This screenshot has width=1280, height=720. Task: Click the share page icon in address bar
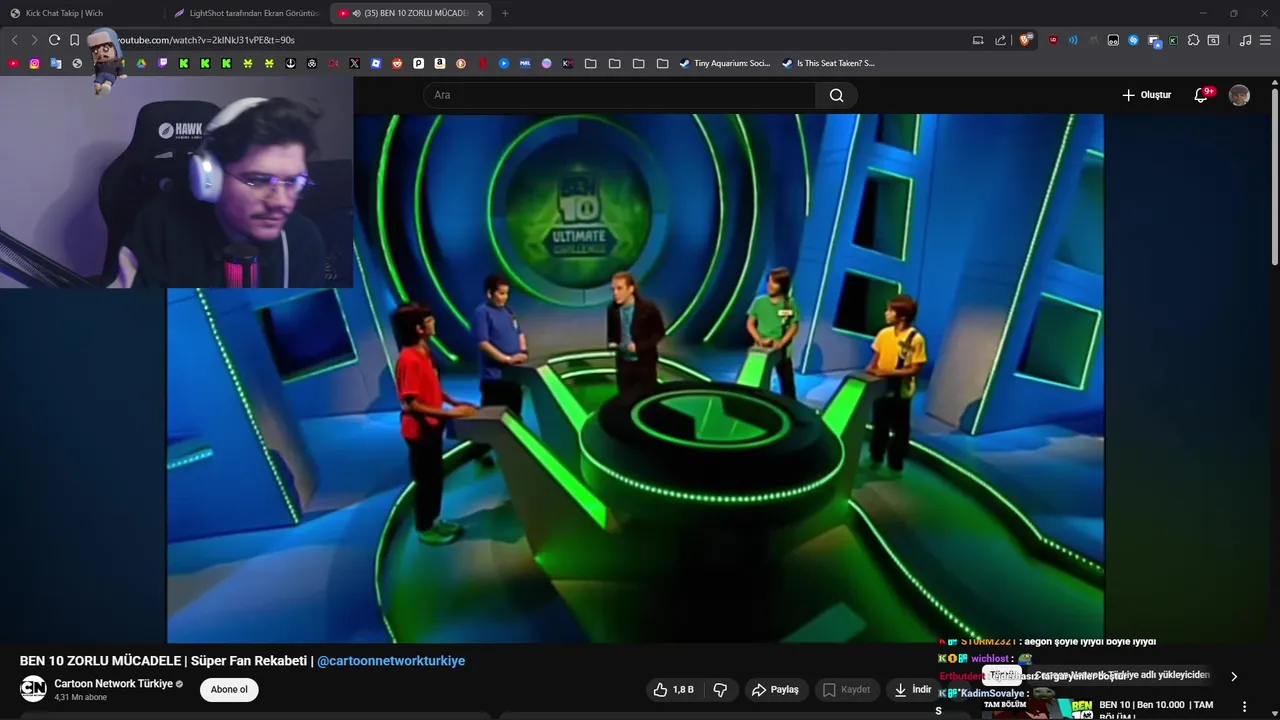point(1001,40)
